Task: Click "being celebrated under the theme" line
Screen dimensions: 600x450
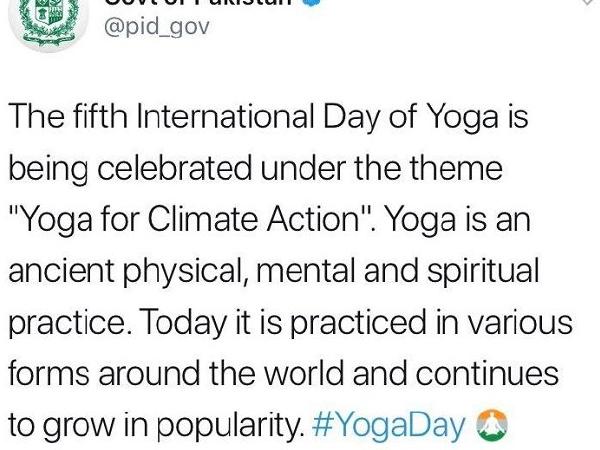Action: [x=255, y=168]
